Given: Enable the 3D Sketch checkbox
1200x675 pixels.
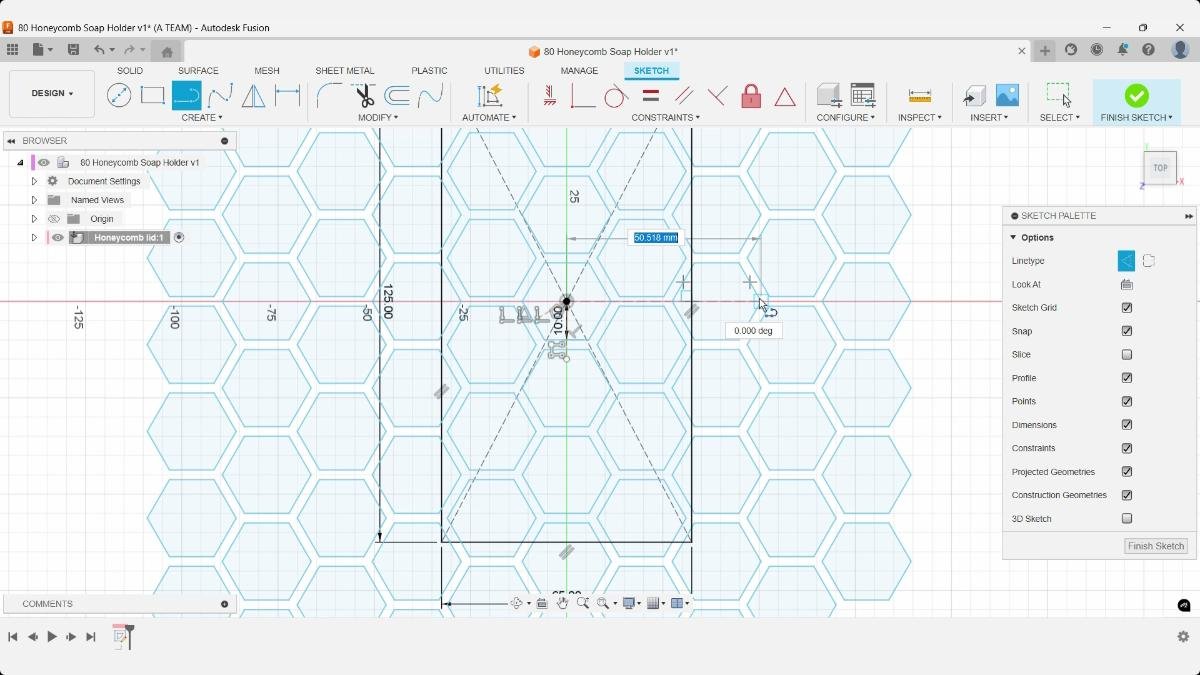Looking at the screenshot, I should 1127,519.
